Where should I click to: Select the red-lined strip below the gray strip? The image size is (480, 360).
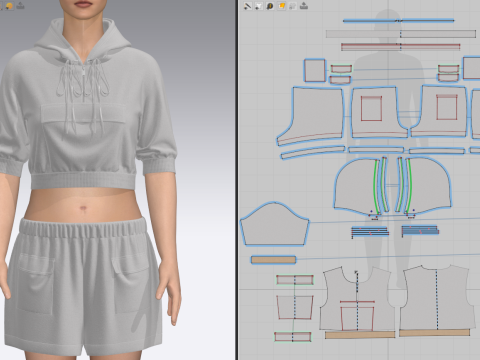pos(400,47)
